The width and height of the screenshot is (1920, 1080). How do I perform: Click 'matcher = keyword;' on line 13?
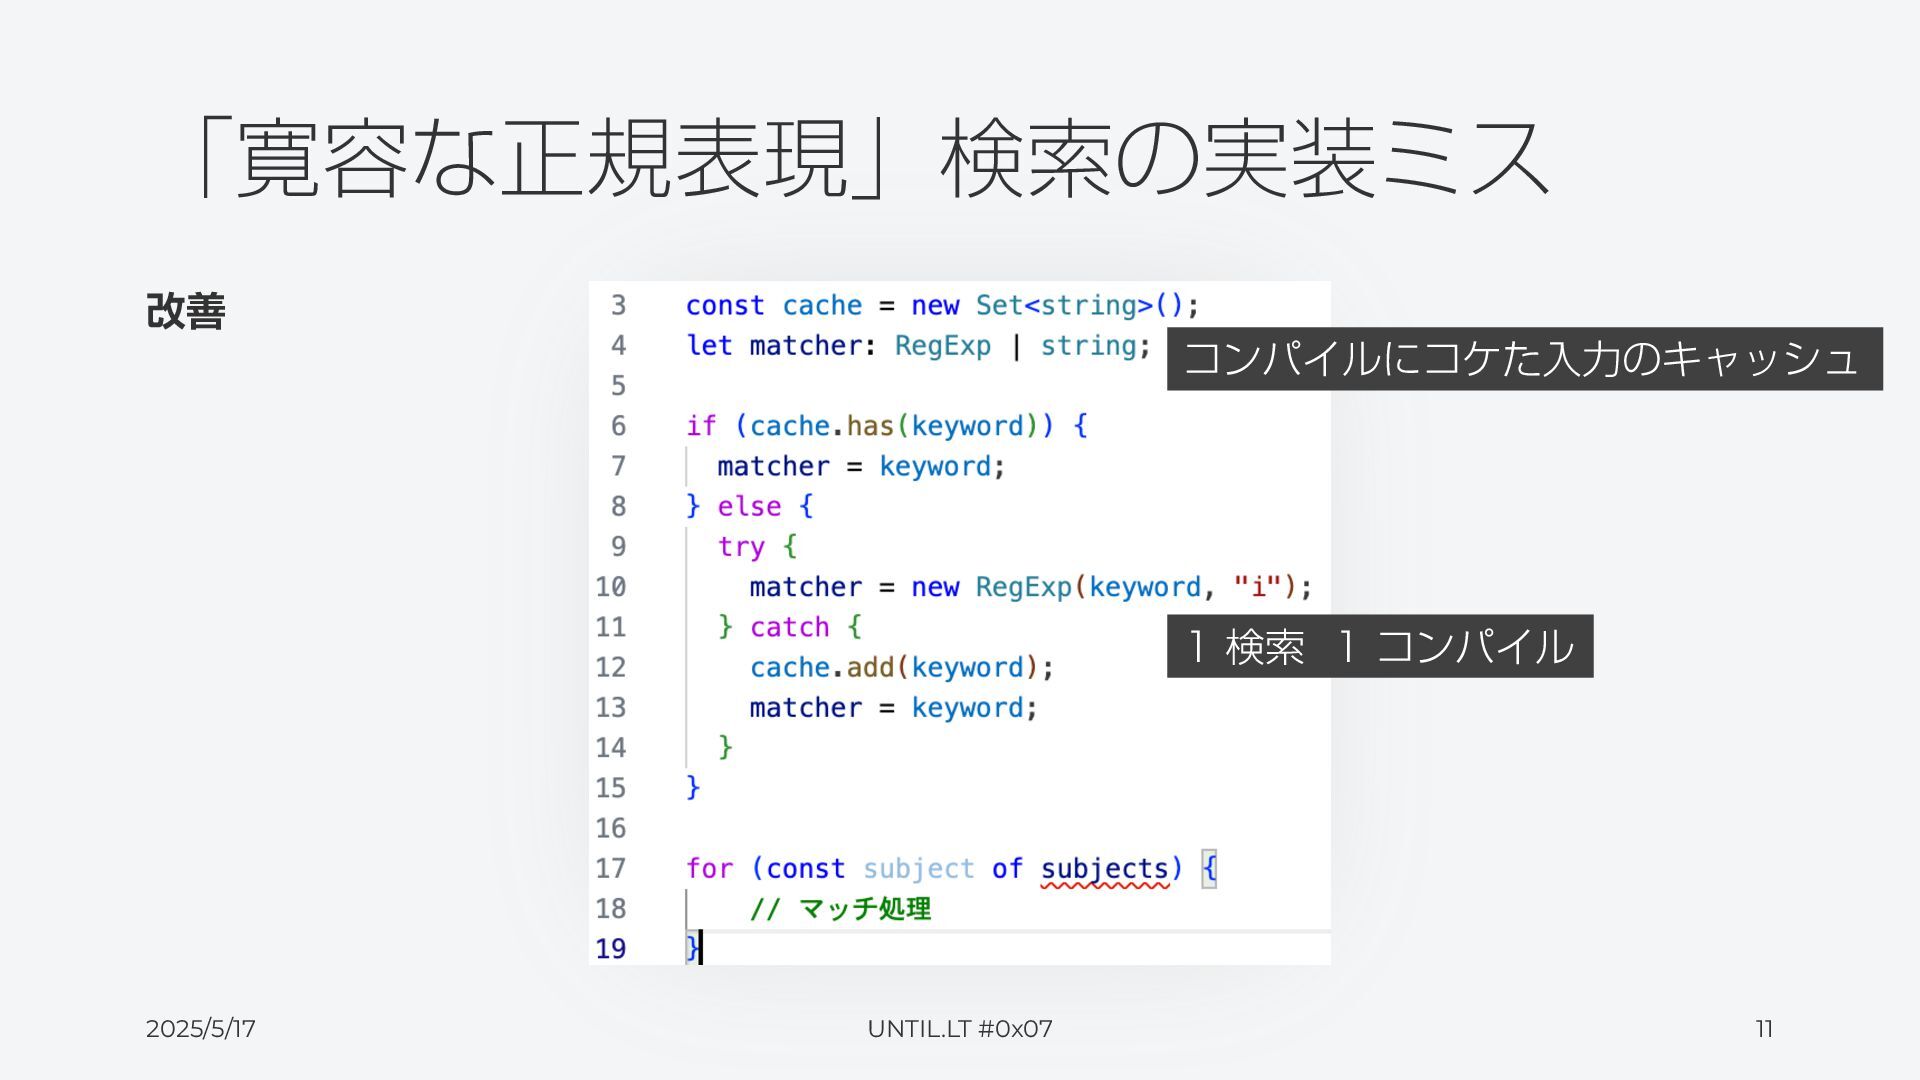click(894, 707)
